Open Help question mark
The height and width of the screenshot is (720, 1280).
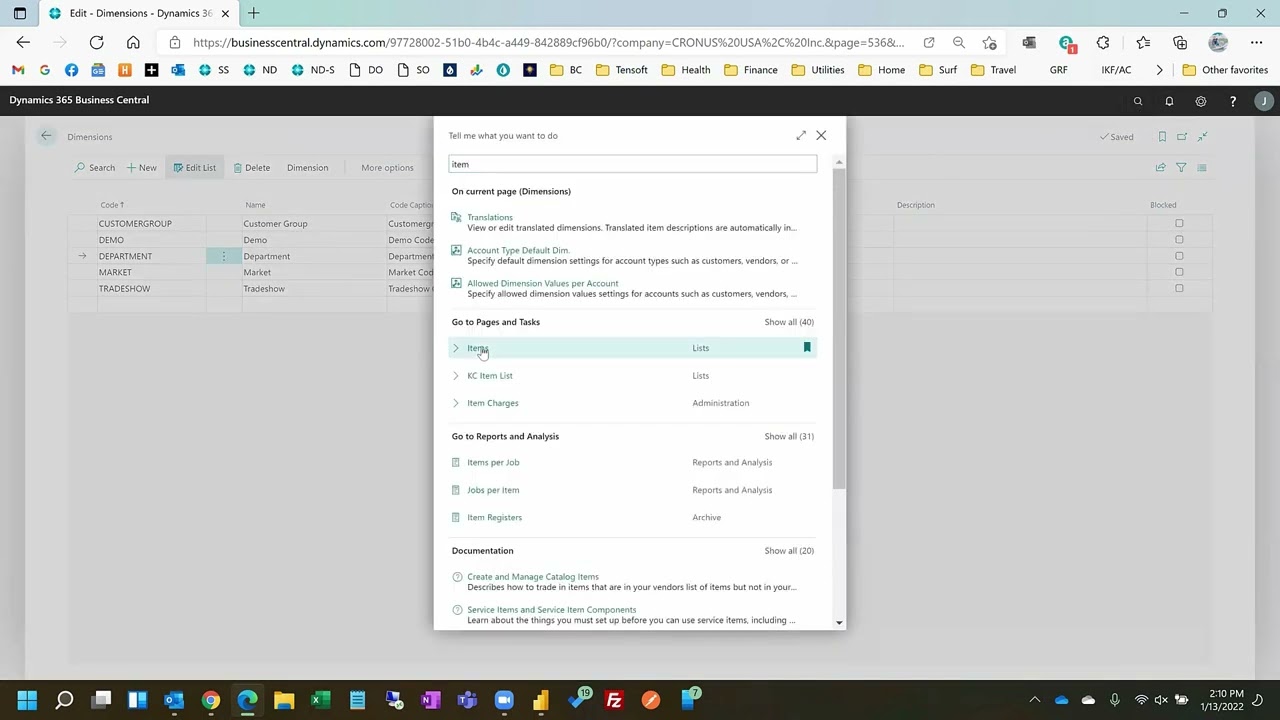pos(1233,101)
